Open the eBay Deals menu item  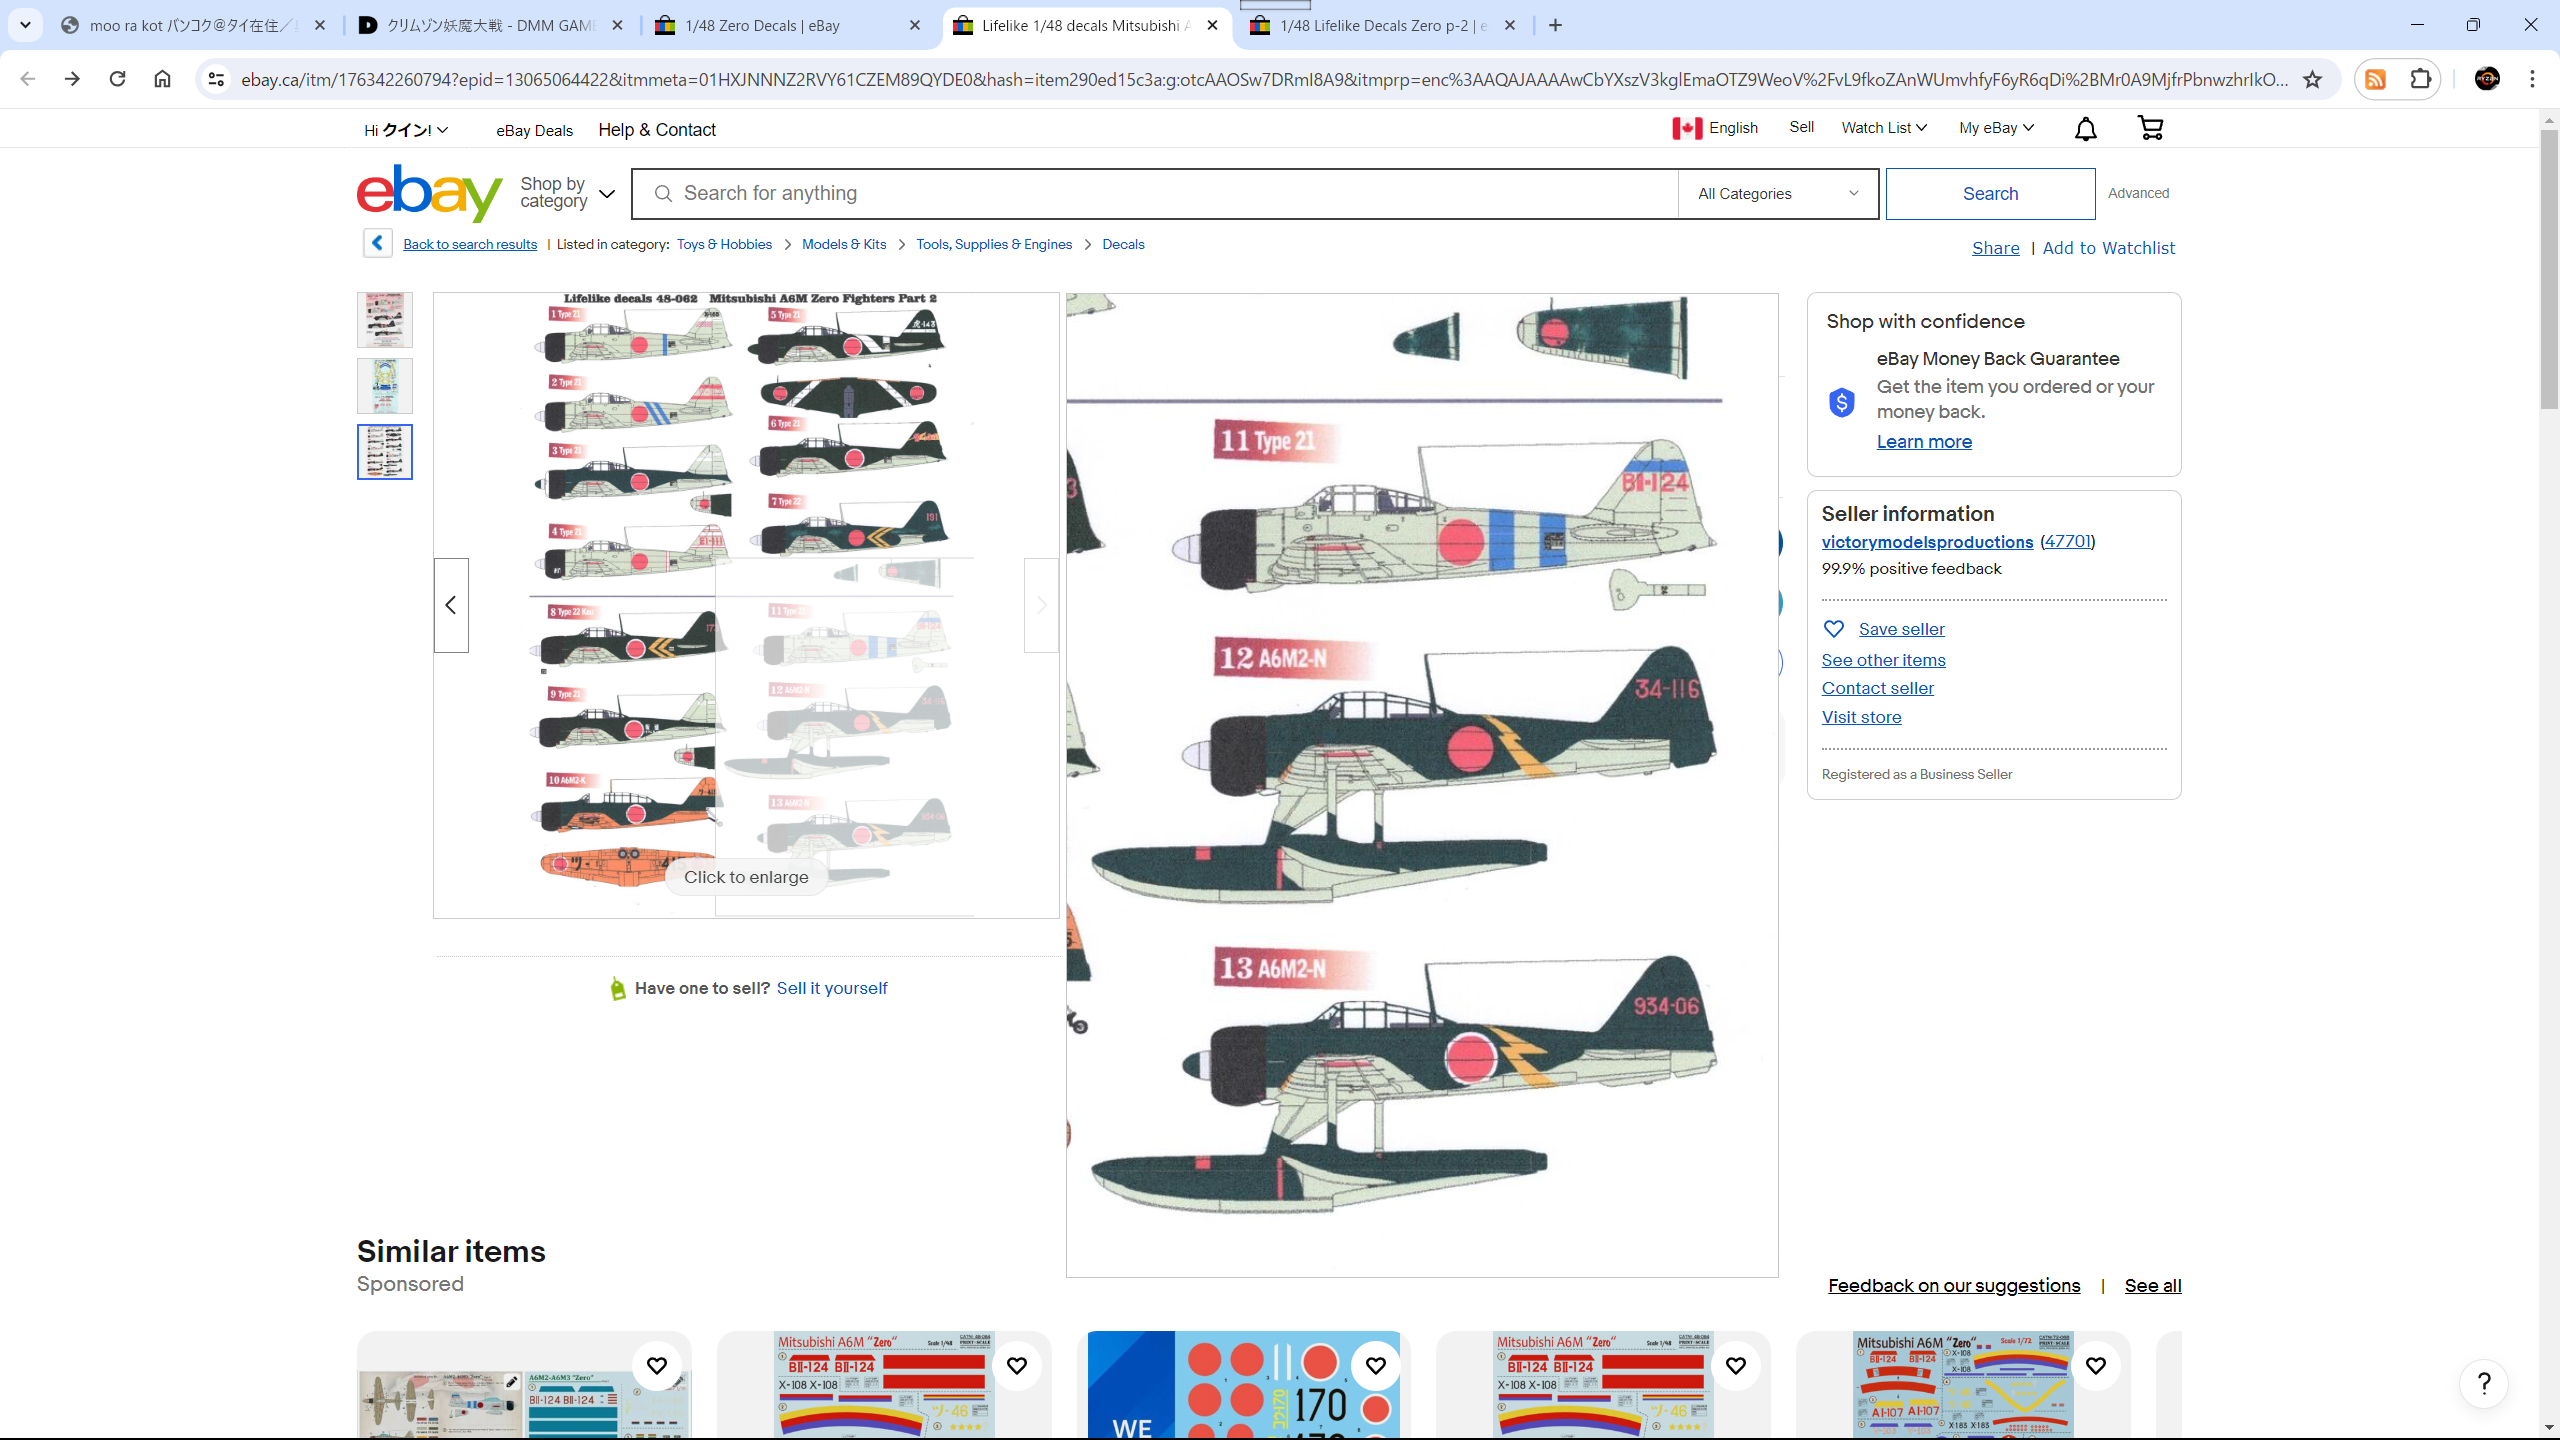click(534, 130)
